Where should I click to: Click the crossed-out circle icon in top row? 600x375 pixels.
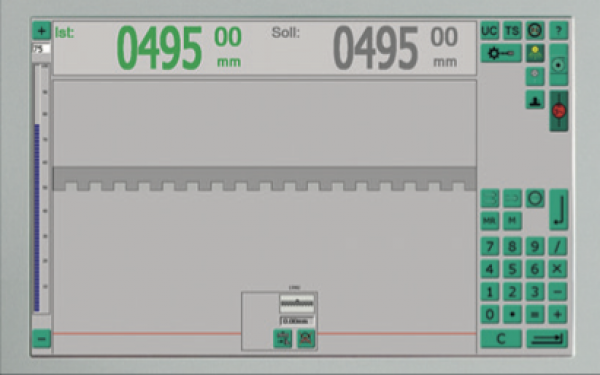tap(535, 31)
